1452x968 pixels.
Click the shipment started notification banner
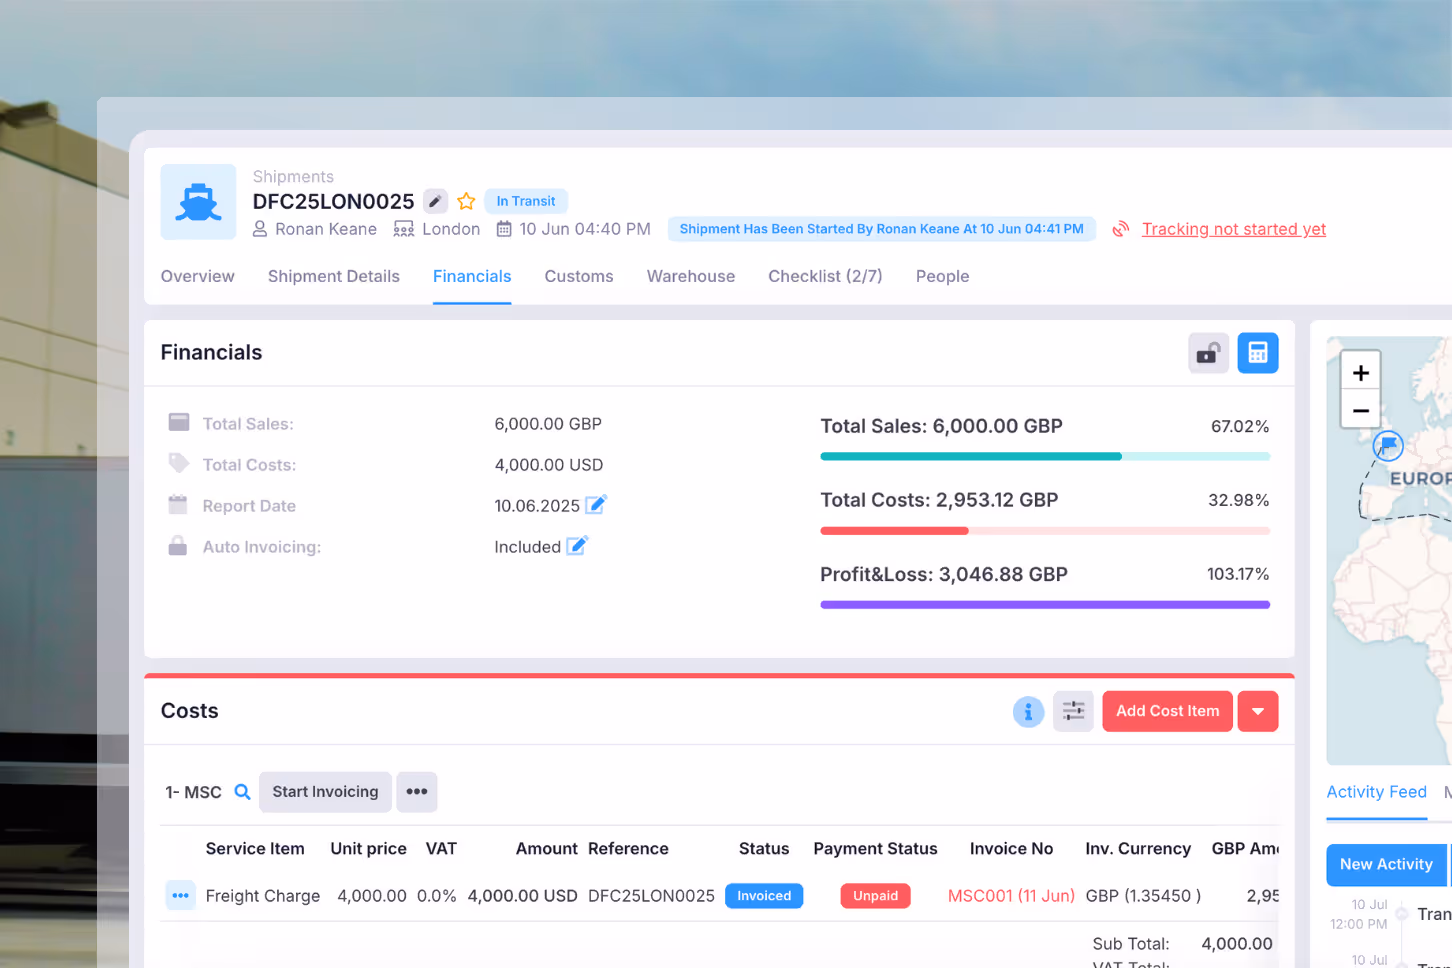coord(882,229)
